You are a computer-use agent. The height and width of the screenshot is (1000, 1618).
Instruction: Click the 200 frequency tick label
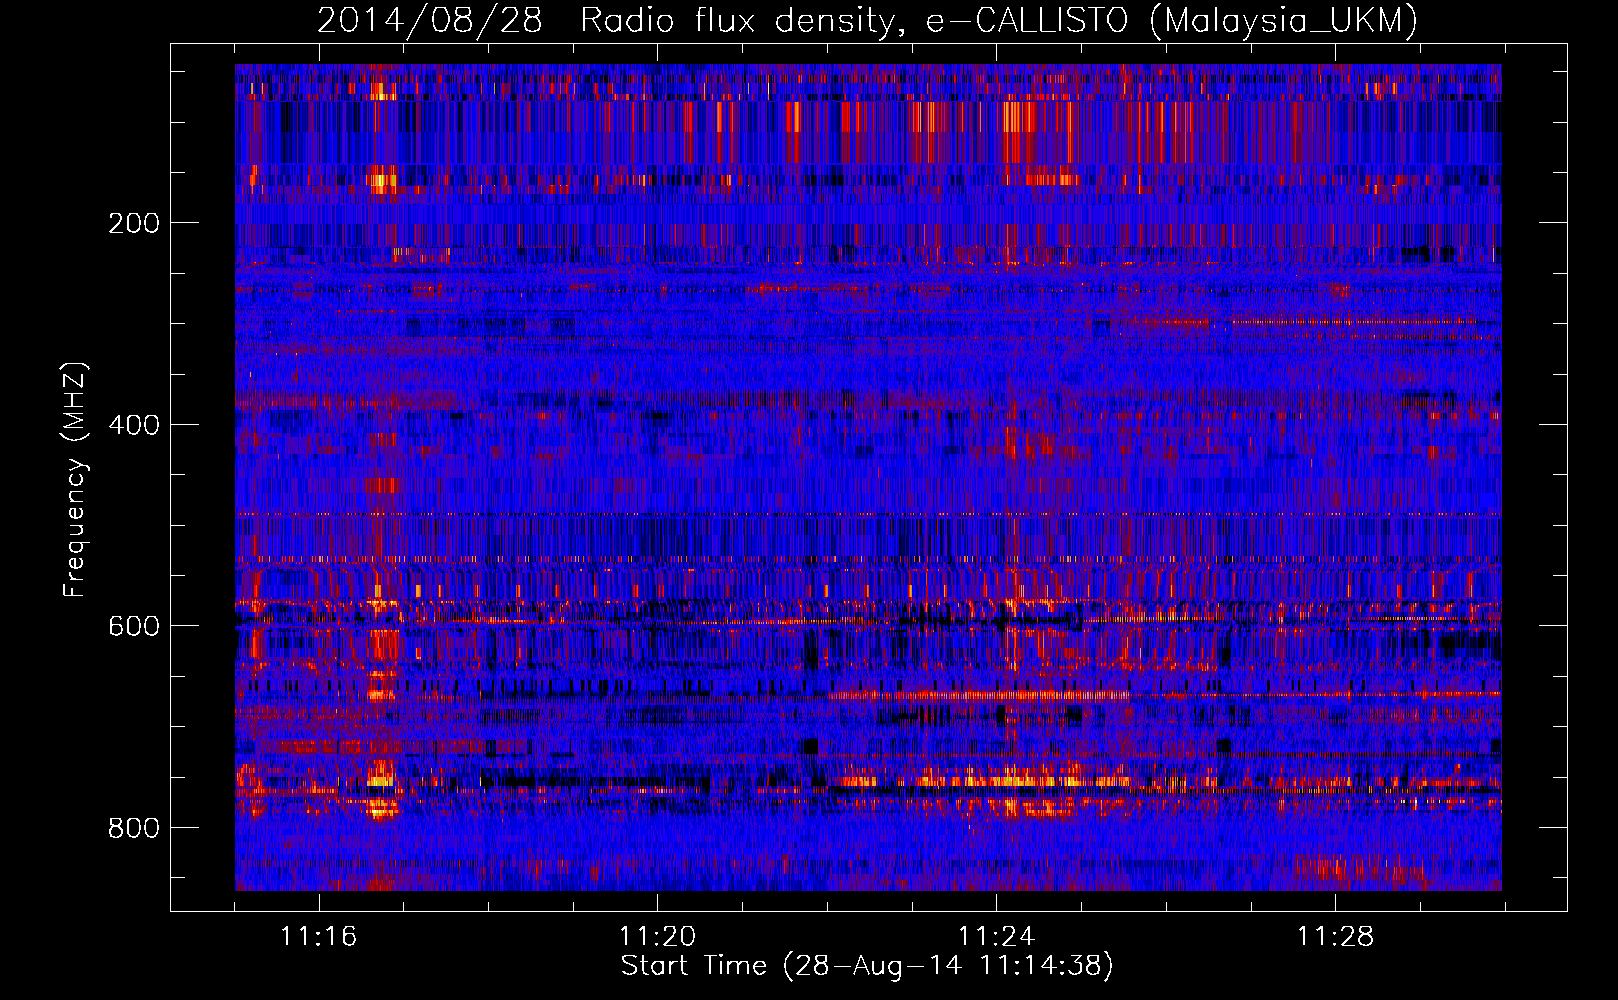[x=134, y=223]
